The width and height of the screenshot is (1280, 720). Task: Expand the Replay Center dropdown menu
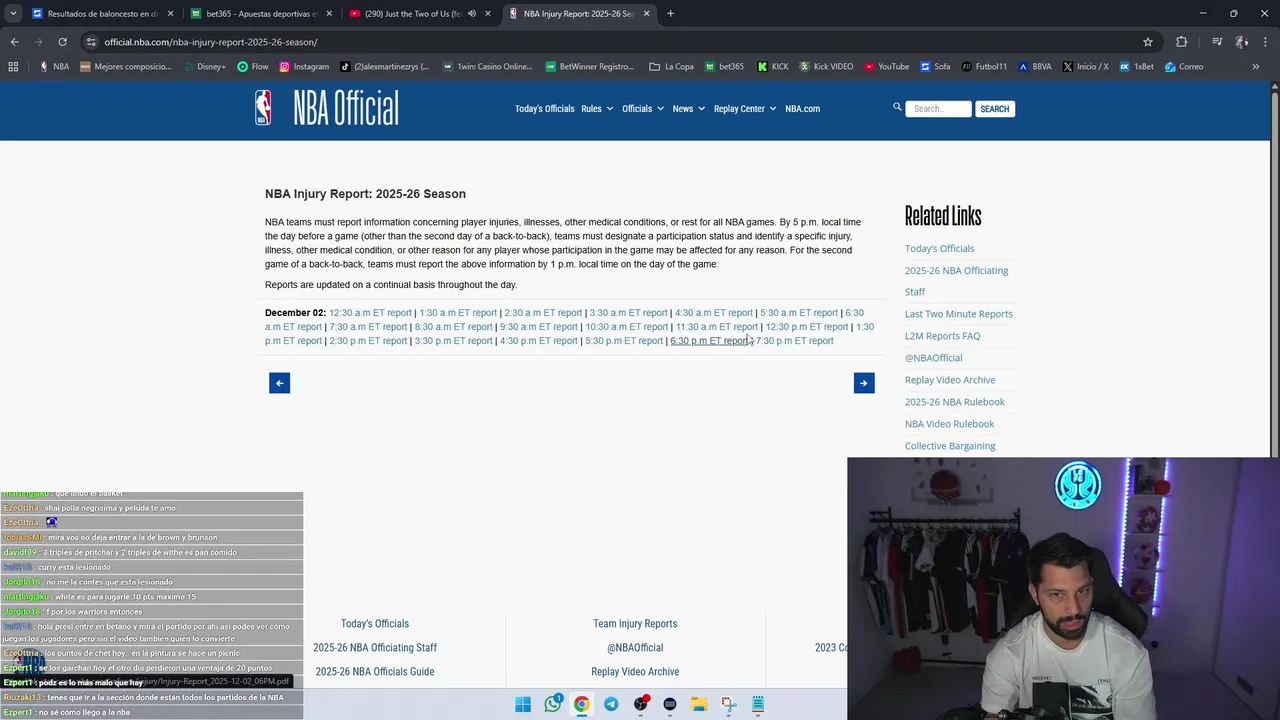(745, 109)
